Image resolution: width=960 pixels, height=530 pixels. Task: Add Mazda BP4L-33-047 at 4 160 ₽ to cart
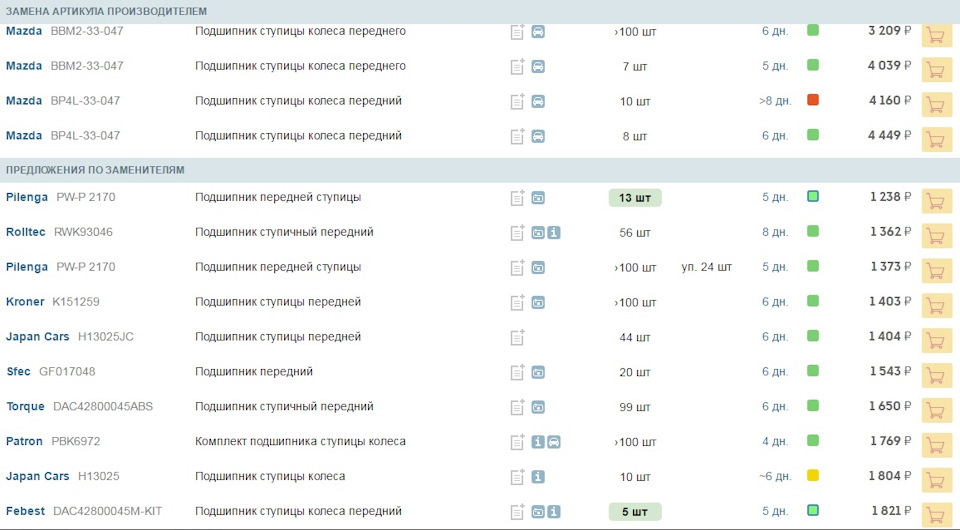pyautogui.click(x=937, y=106)
